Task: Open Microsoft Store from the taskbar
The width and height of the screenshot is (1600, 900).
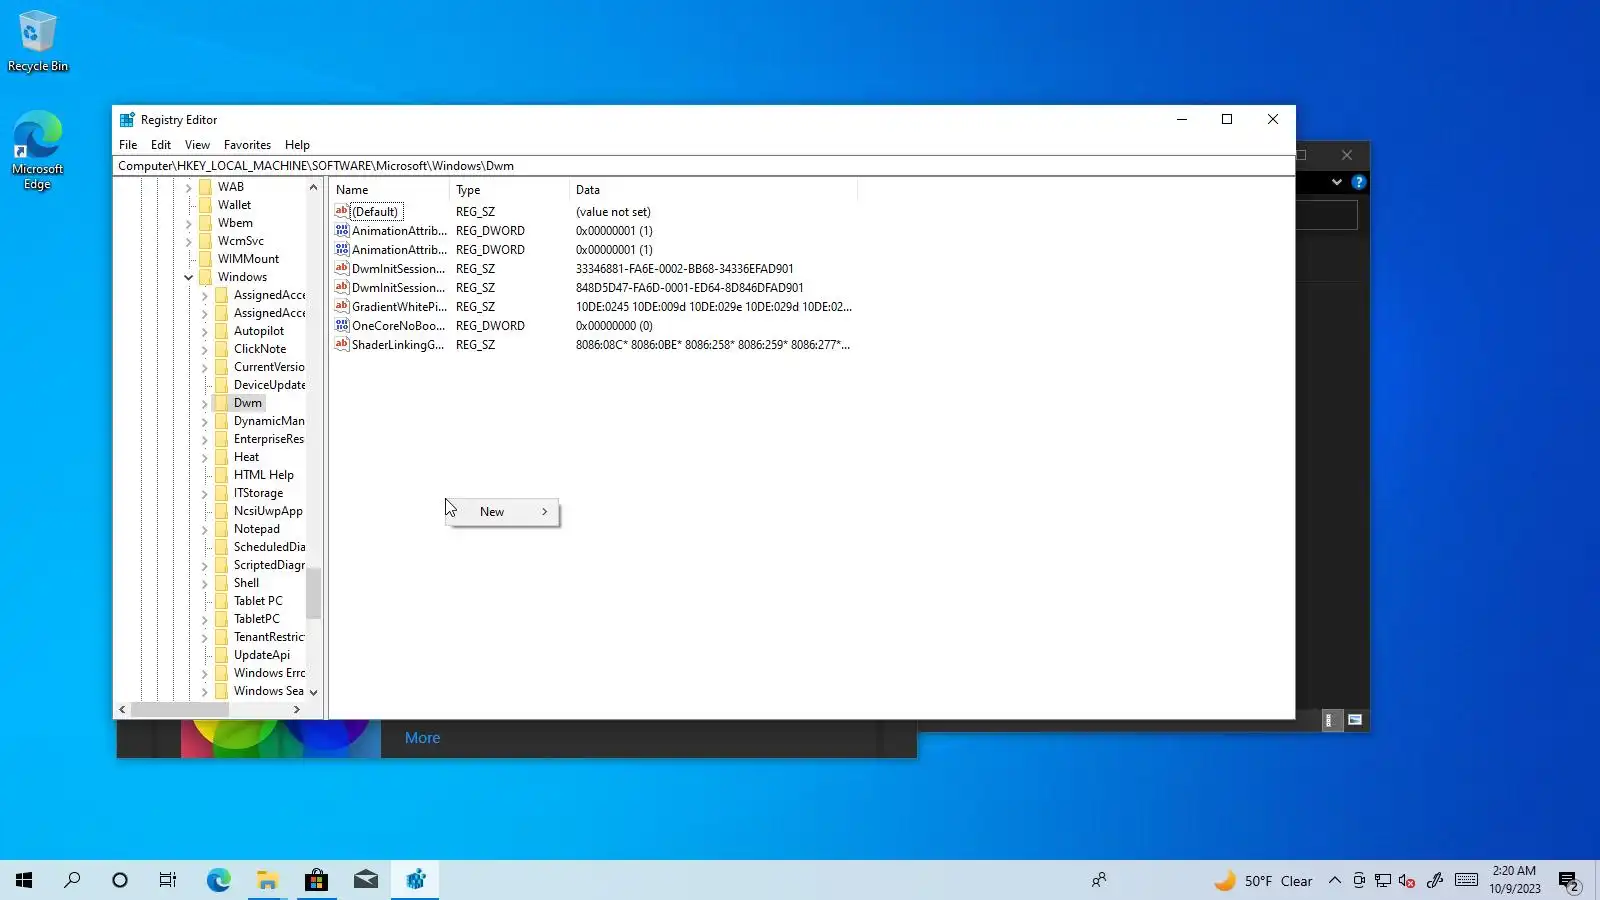Action: click(316, 880)
